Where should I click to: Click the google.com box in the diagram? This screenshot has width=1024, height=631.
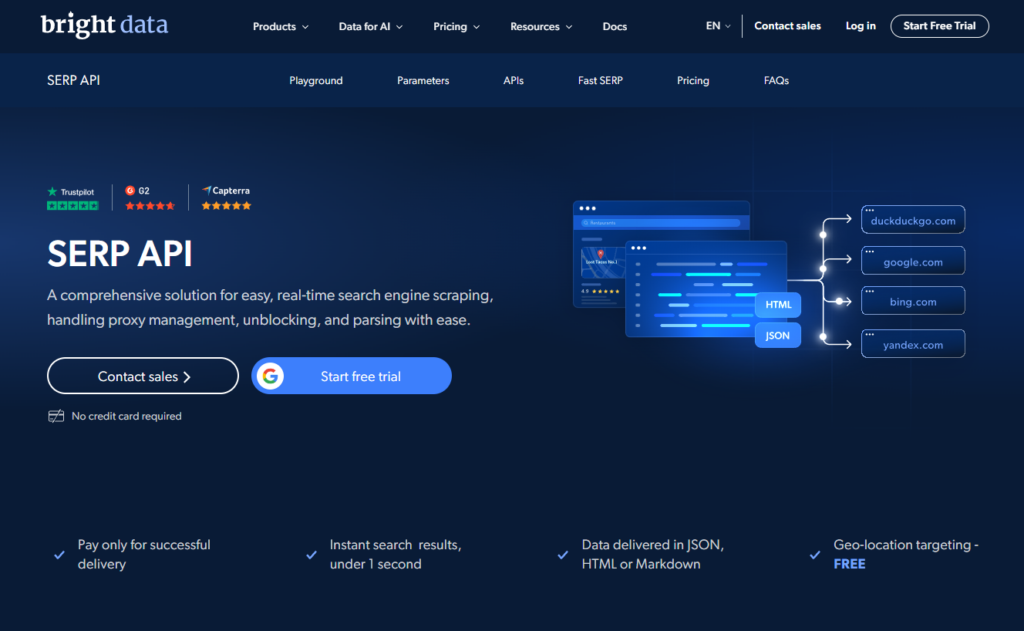913,261
